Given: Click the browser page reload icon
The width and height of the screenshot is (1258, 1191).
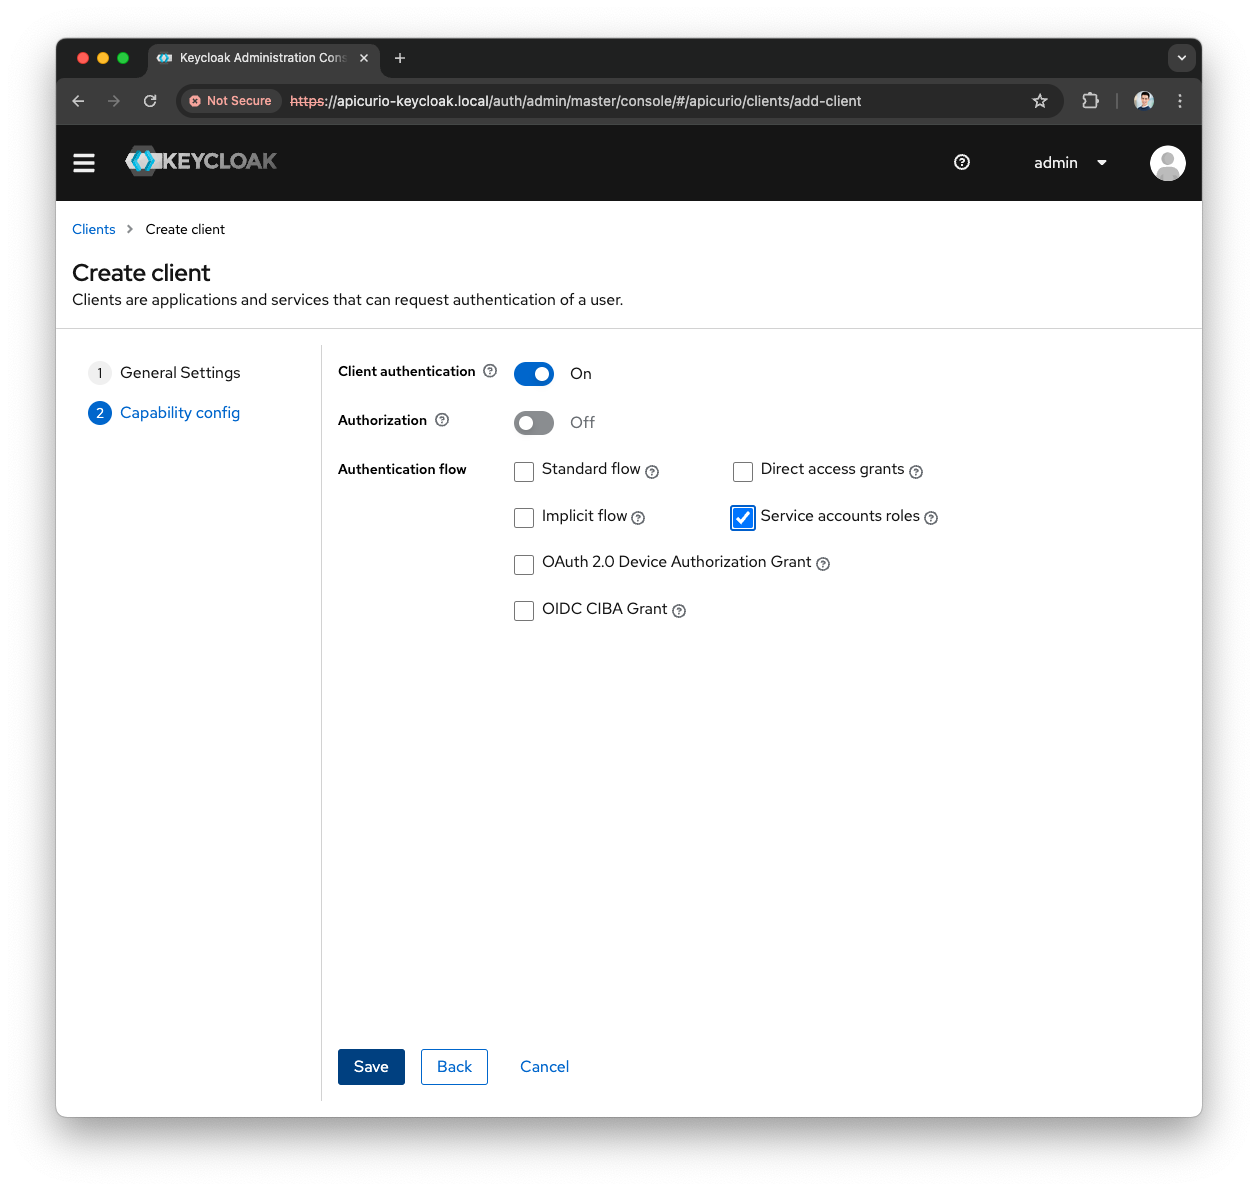Looking at the screenshot, I should 150,101.
